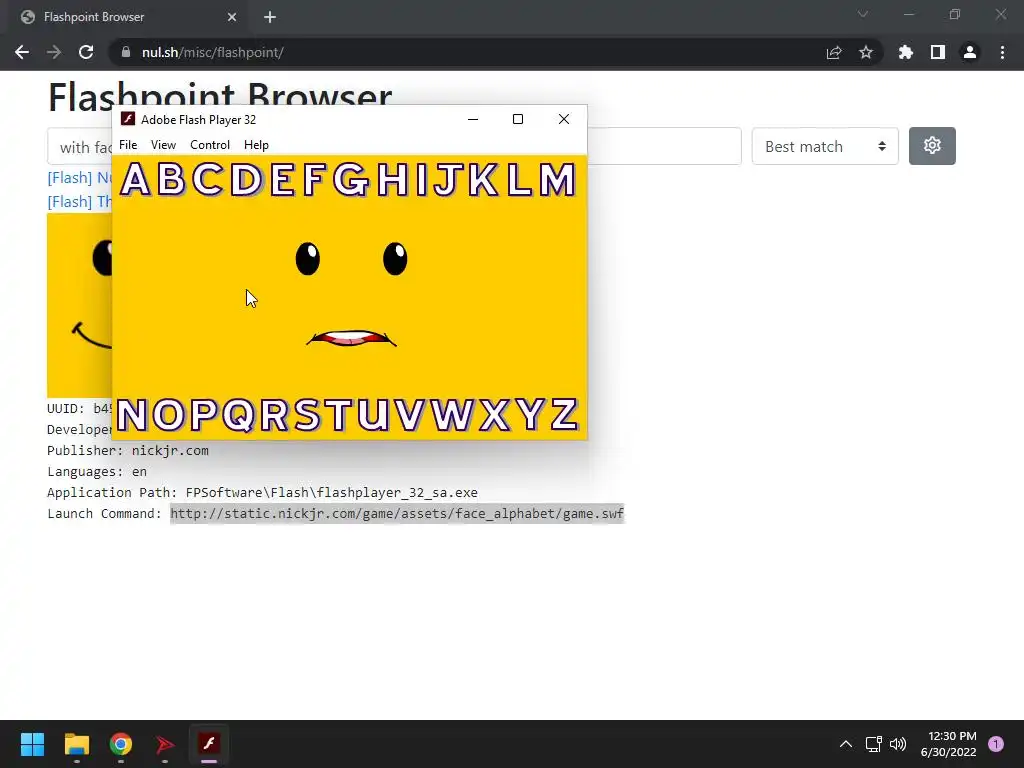
Task: Reload the page in Chrome
Action: [86, 52]
